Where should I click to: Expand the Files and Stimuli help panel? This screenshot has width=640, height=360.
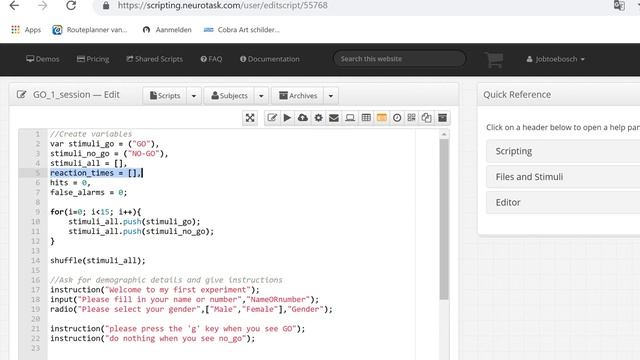pyautogui.click(x=563, y=177)
